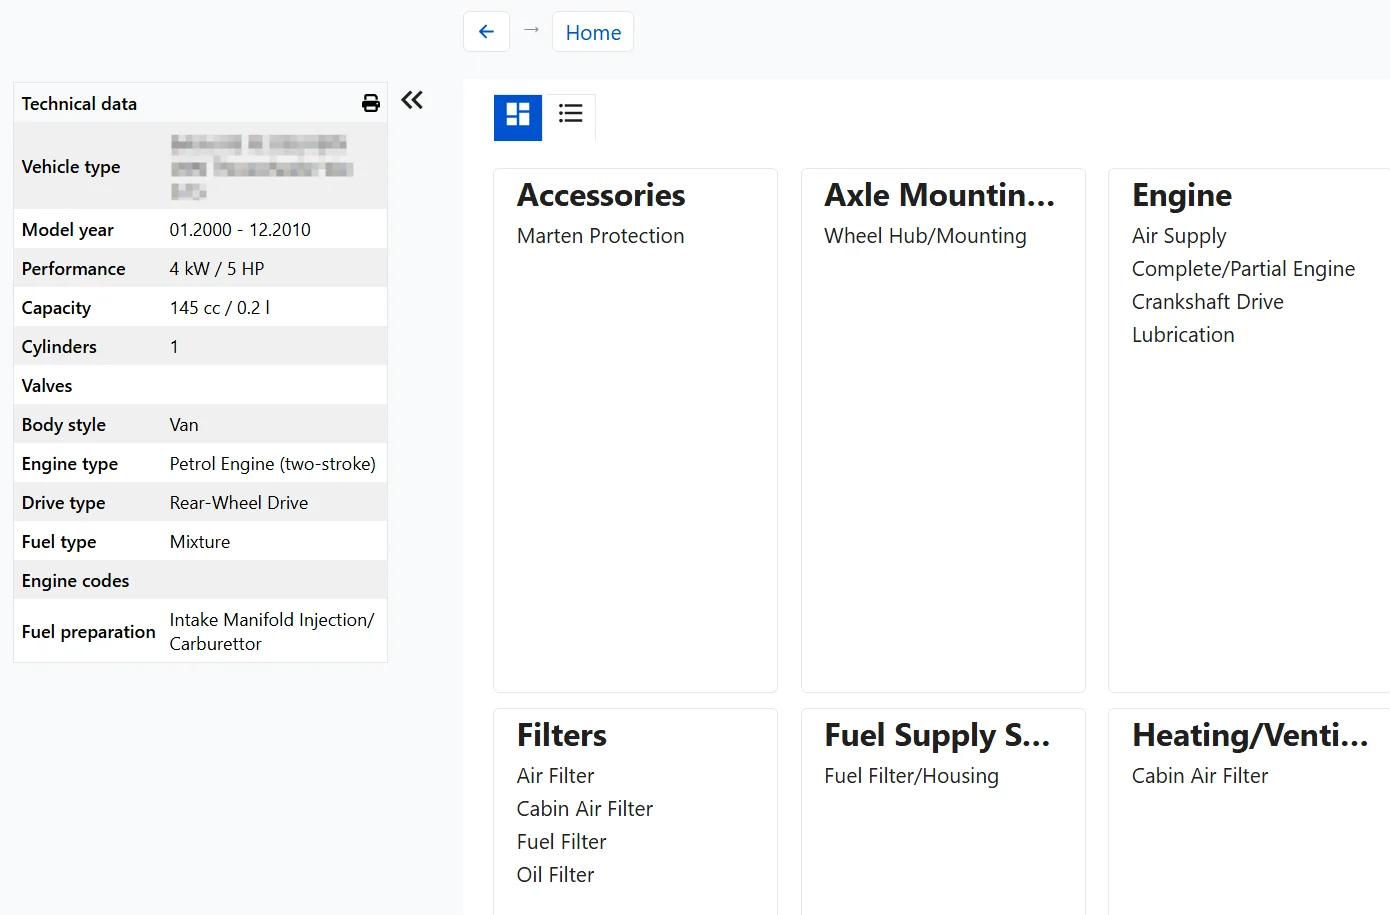Click Petrol Engine (two-stroke) value
The height and width of the screenshot is (915, 1390).
[273, 464]
